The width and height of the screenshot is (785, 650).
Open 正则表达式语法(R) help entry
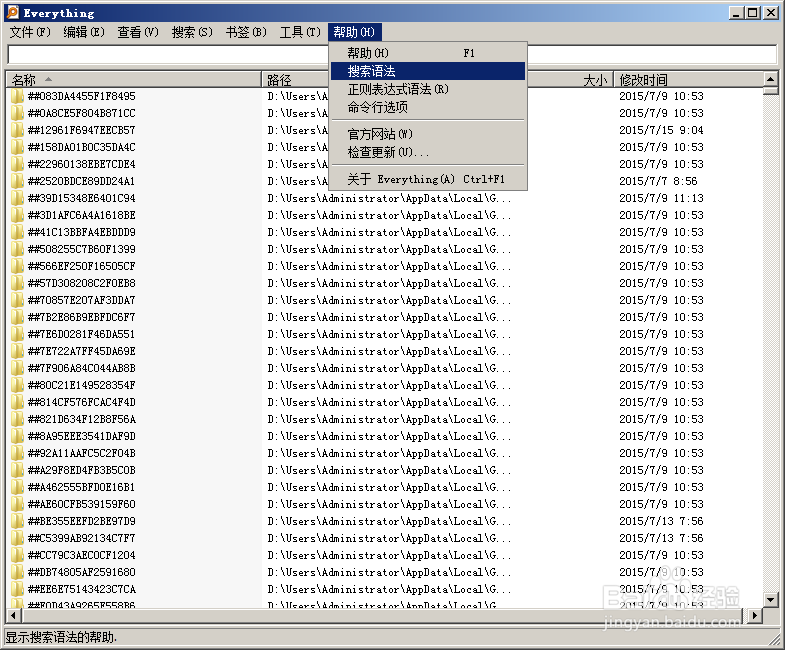[x=428, y=89]
